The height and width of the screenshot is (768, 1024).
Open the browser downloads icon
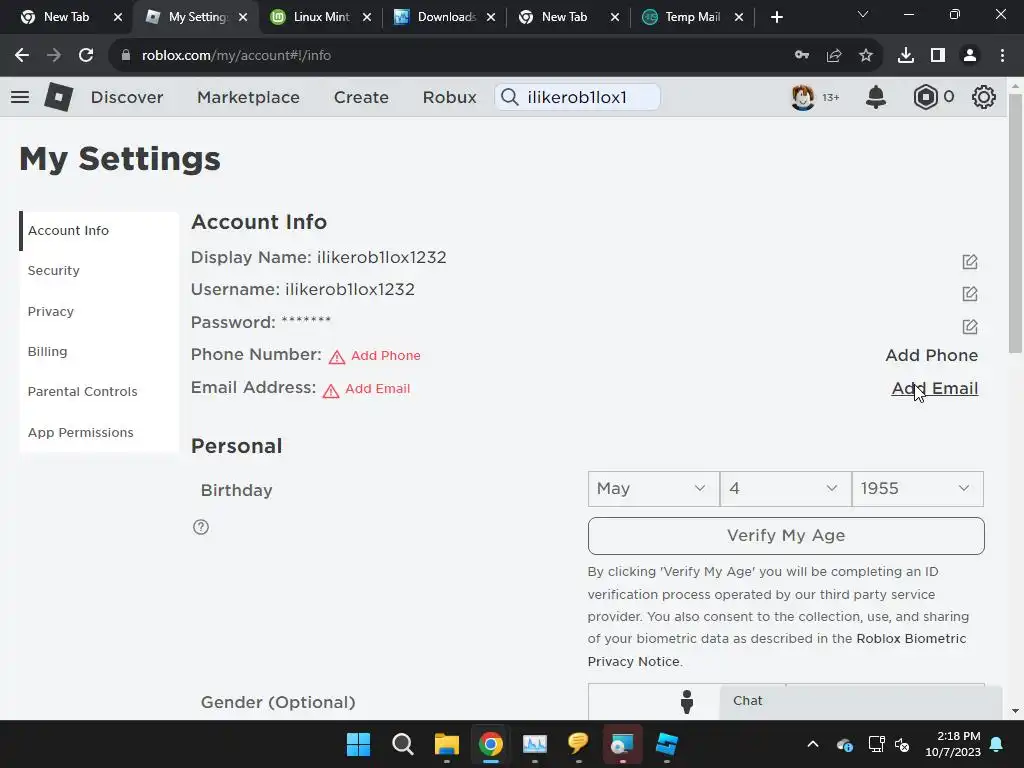coord(906,56)
